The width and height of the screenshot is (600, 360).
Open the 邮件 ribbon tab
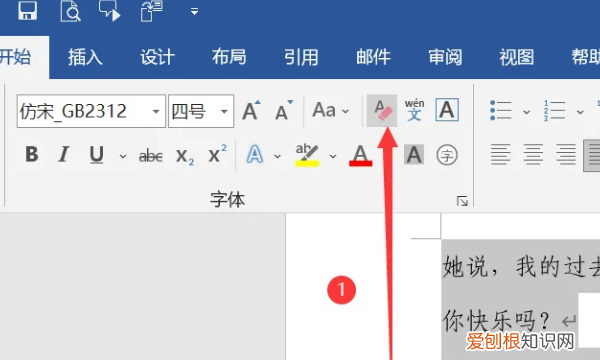(373, 57)
